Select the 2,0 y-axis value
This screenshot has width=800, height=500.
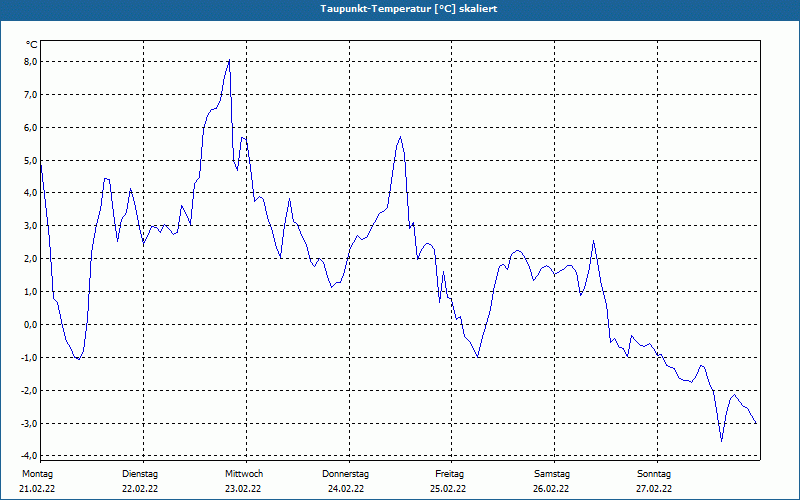pyautogui.click(x=31, y=259)
